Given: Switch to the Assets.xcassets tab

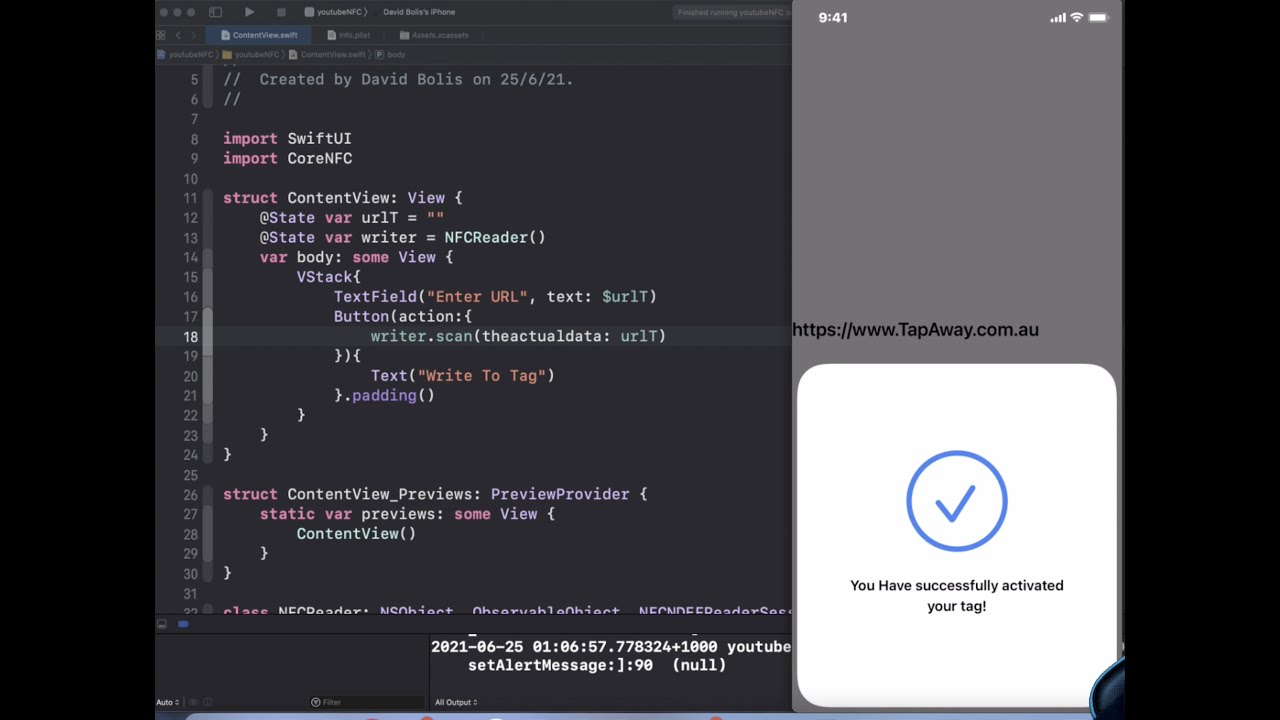Looking at the screenshot, I should 434,35.
